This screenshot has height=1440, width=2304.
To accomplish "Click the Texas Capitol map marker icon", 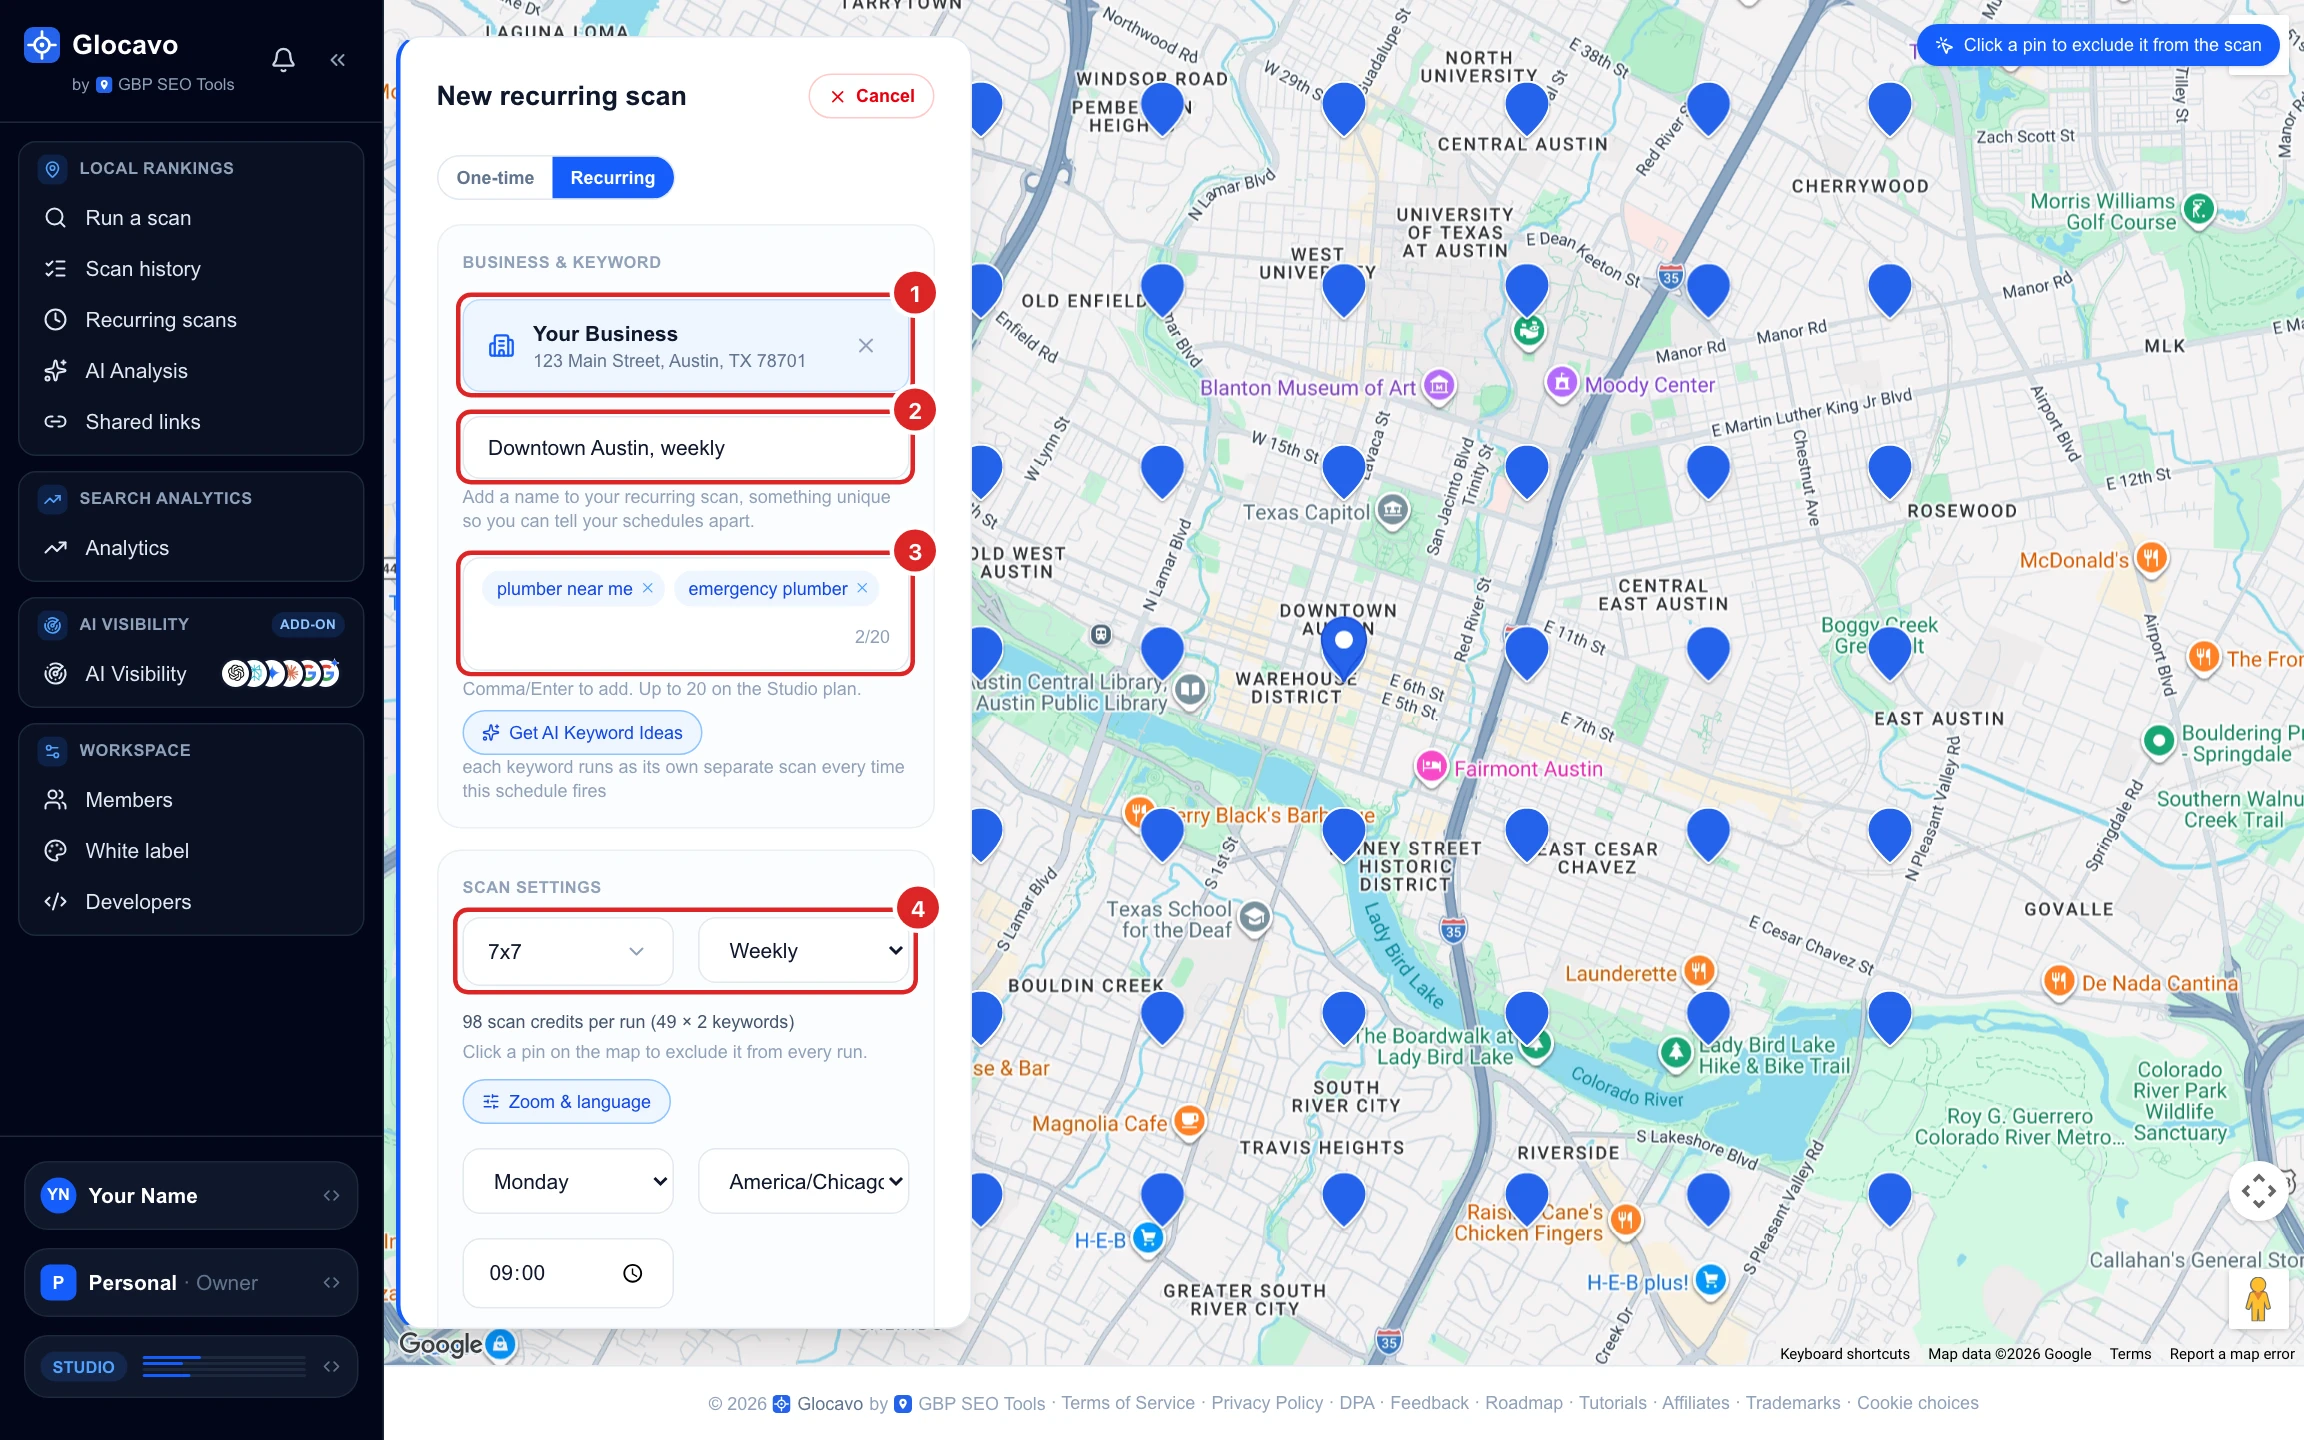I will 1393,511.
